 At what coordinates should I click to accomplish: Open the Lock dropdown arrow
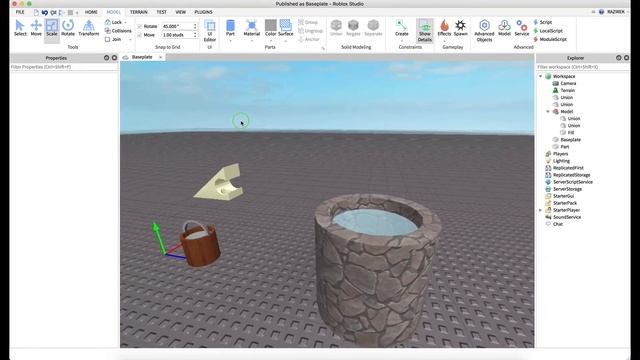(x=125, y=22)
